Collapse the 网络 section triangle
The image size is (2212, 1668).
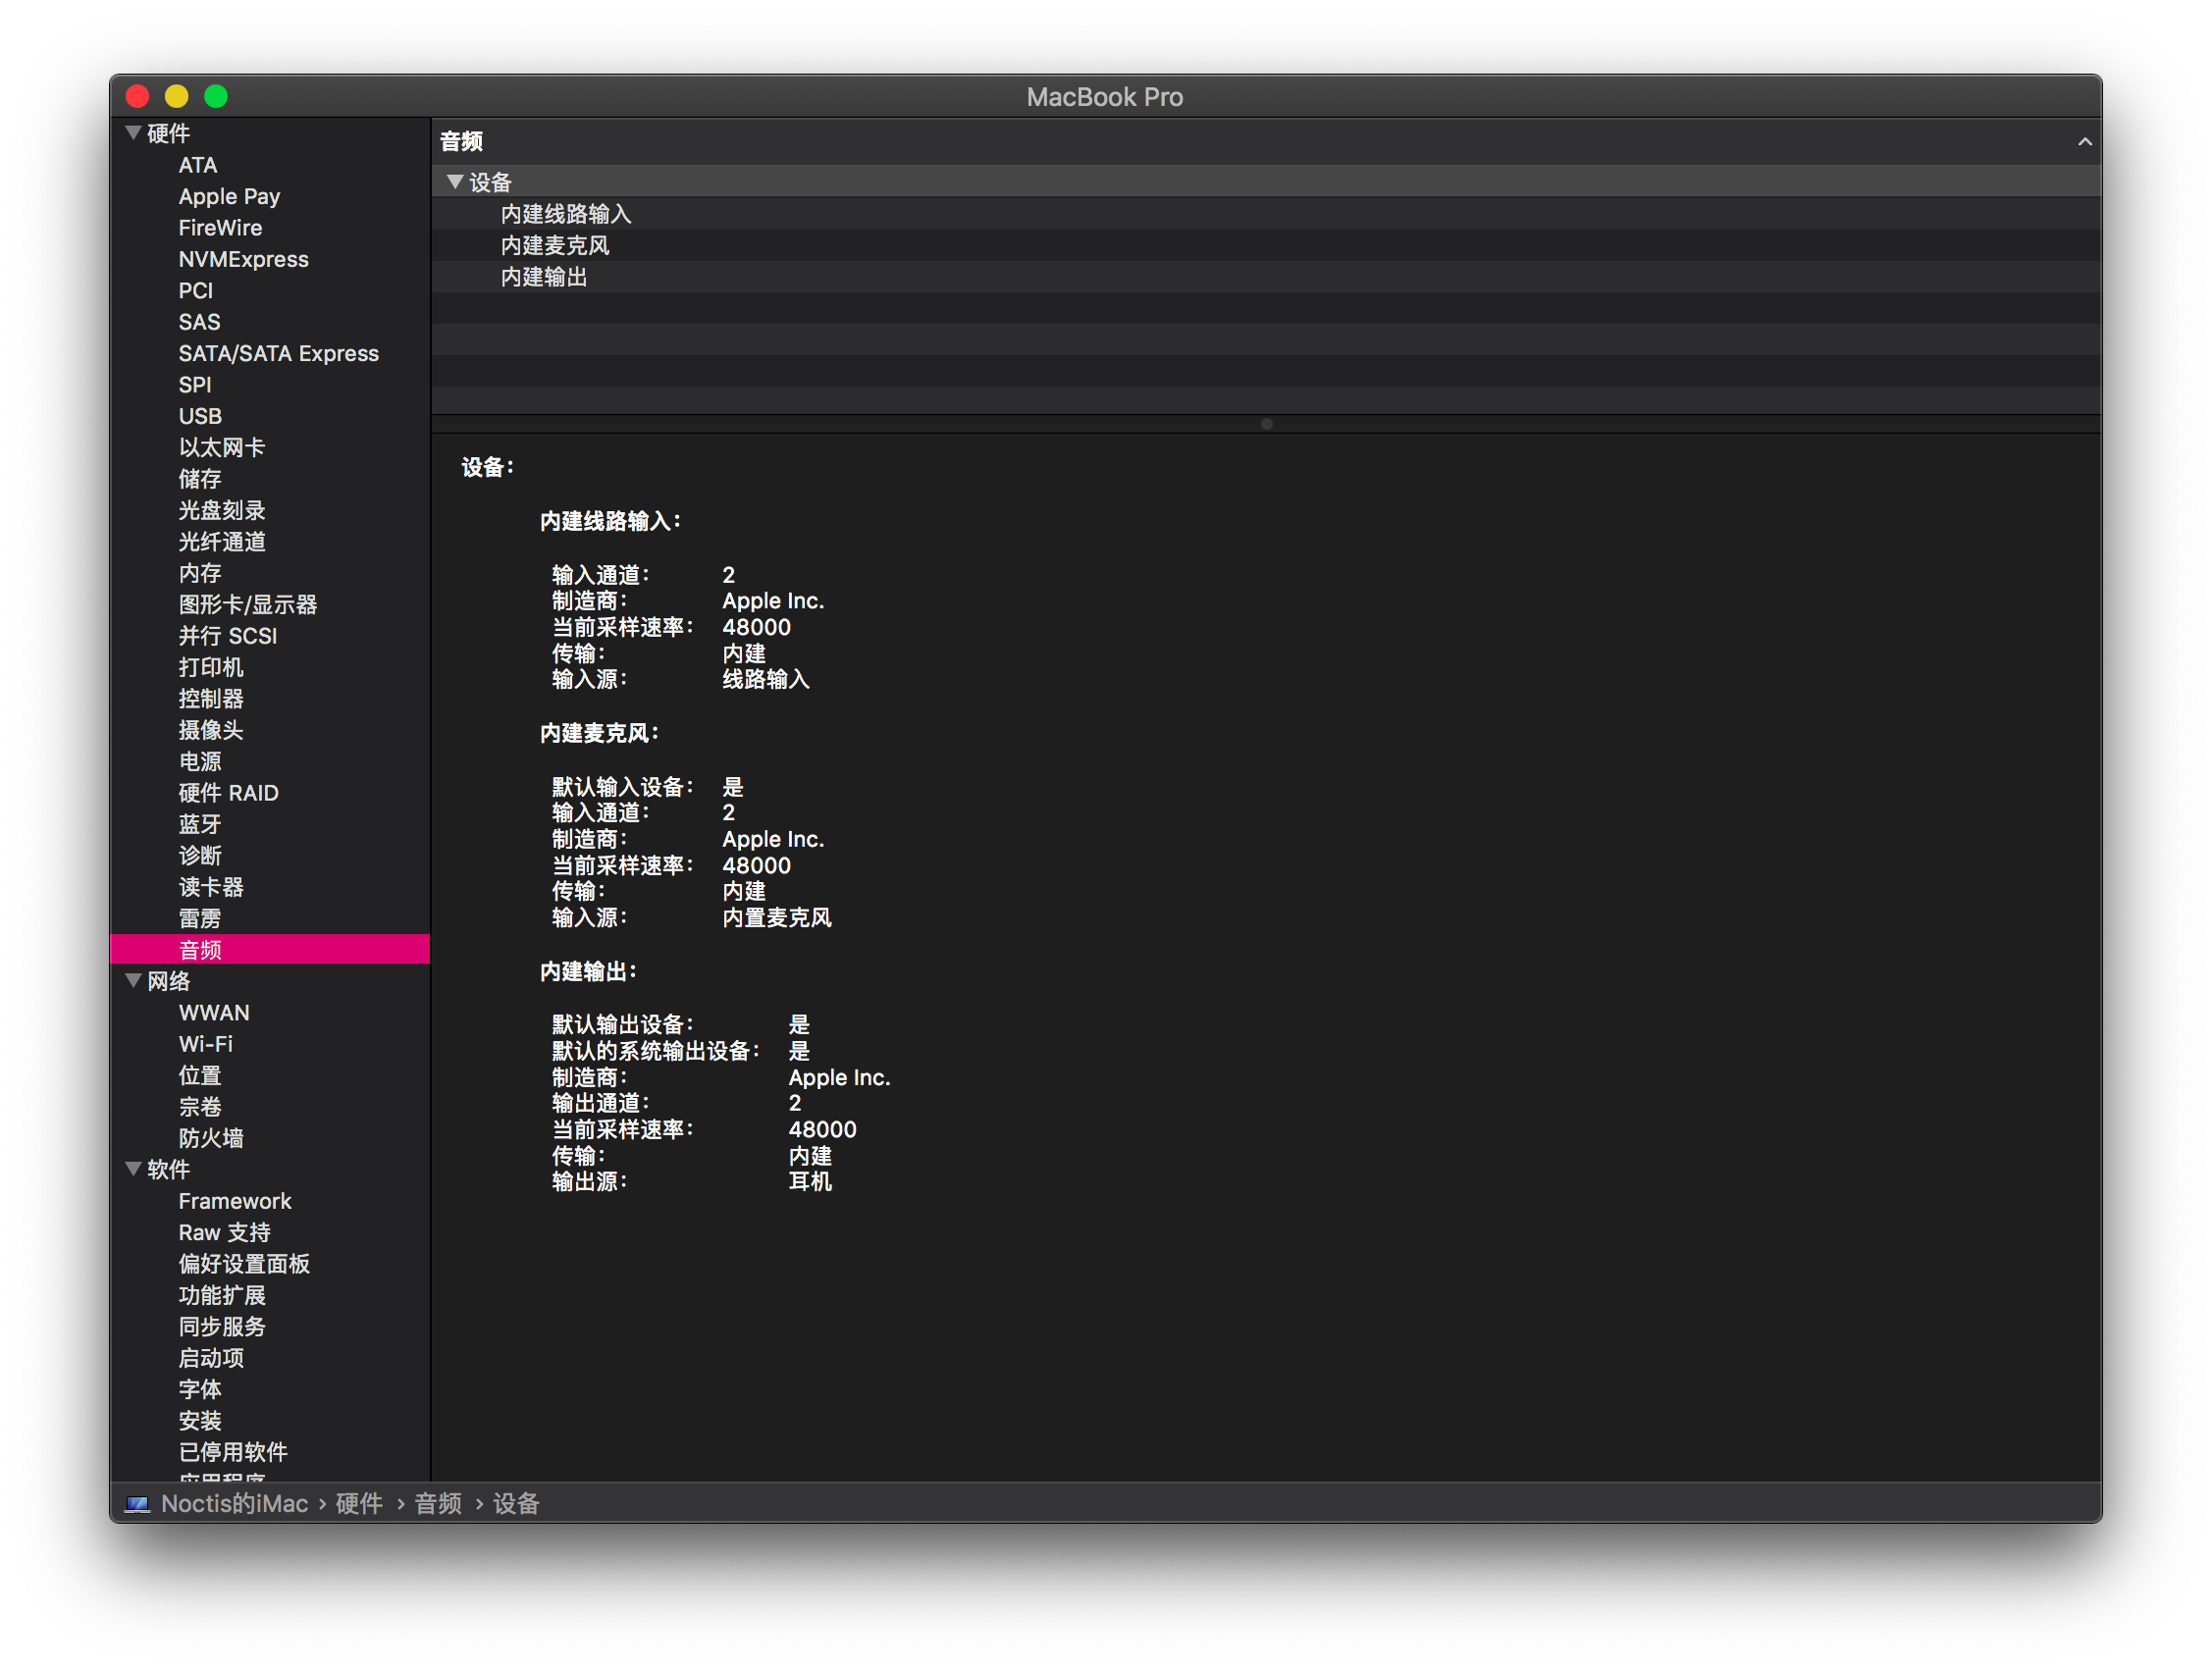tap(133, 981)
